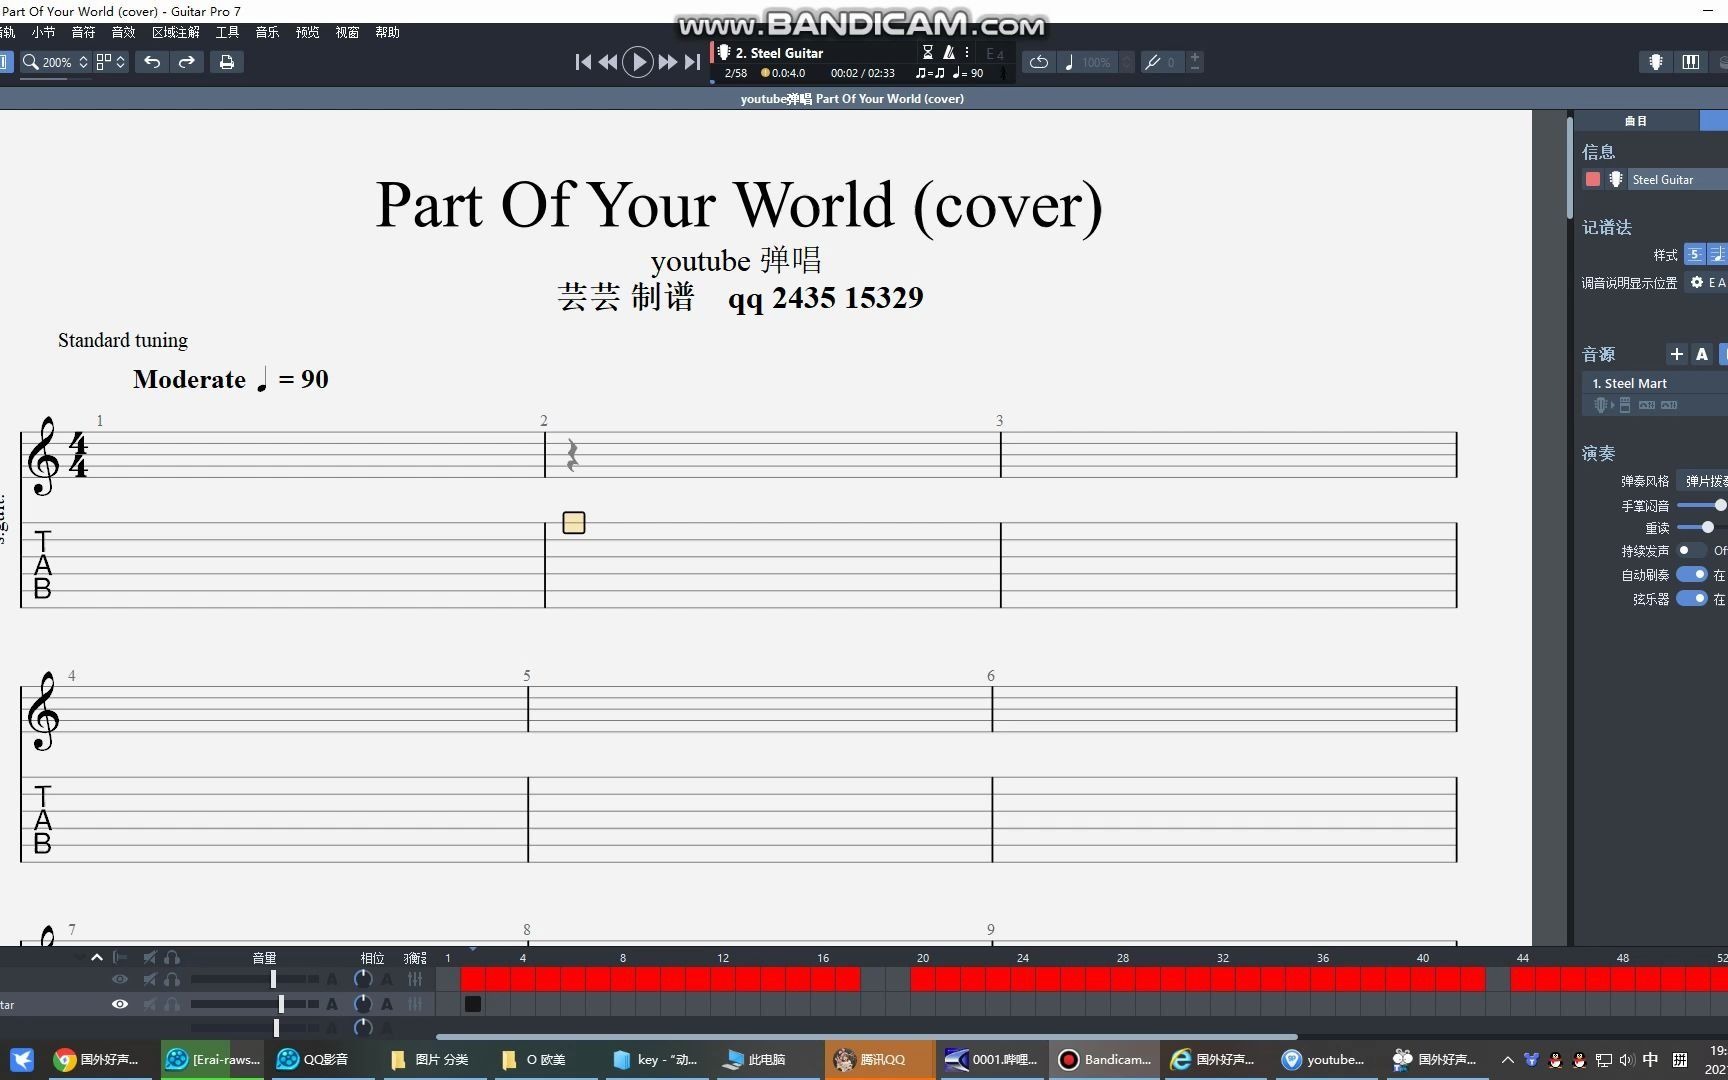Jump to the last bar
This screenshot has height=1080, width=1728.
point(692,62)
